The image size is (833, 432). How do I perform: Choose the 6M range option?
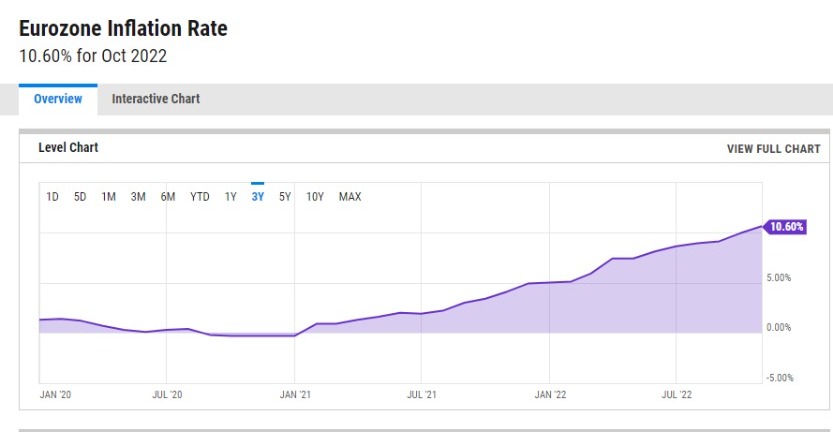[x=168, y=197]
